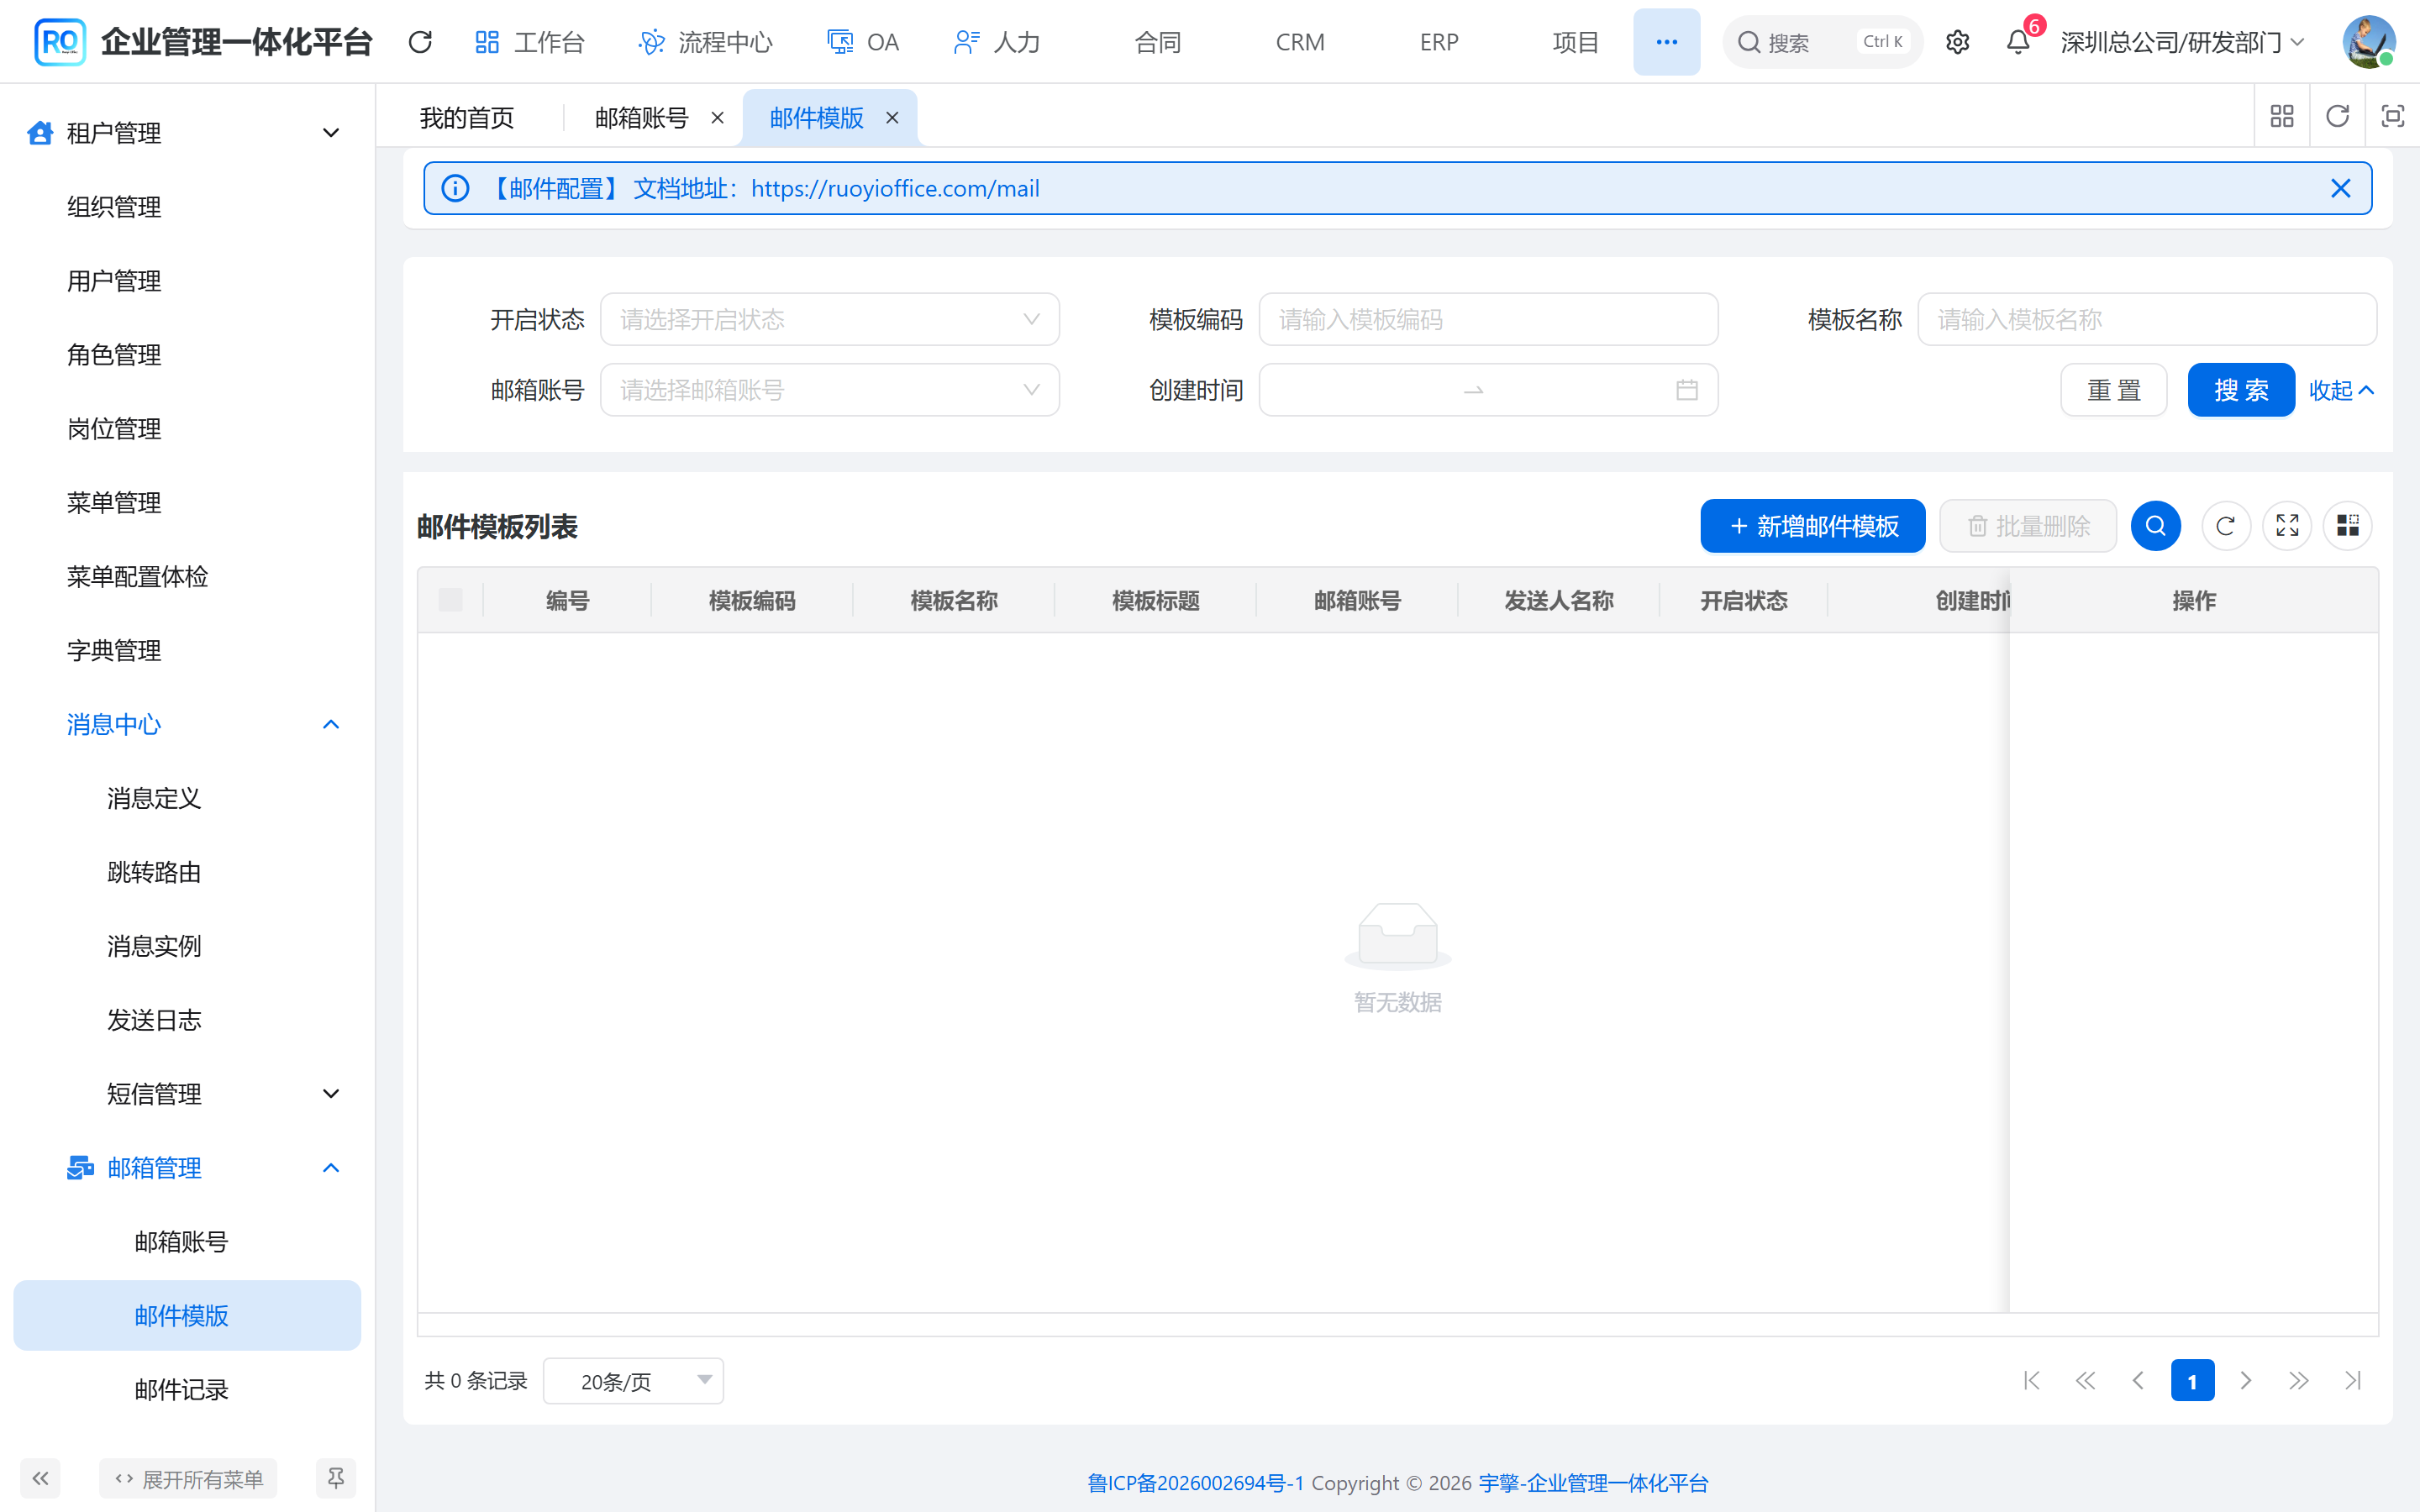
Task: Open the 开启状态 dropdown
Action: pyautogui.click(x=830, y=320)
